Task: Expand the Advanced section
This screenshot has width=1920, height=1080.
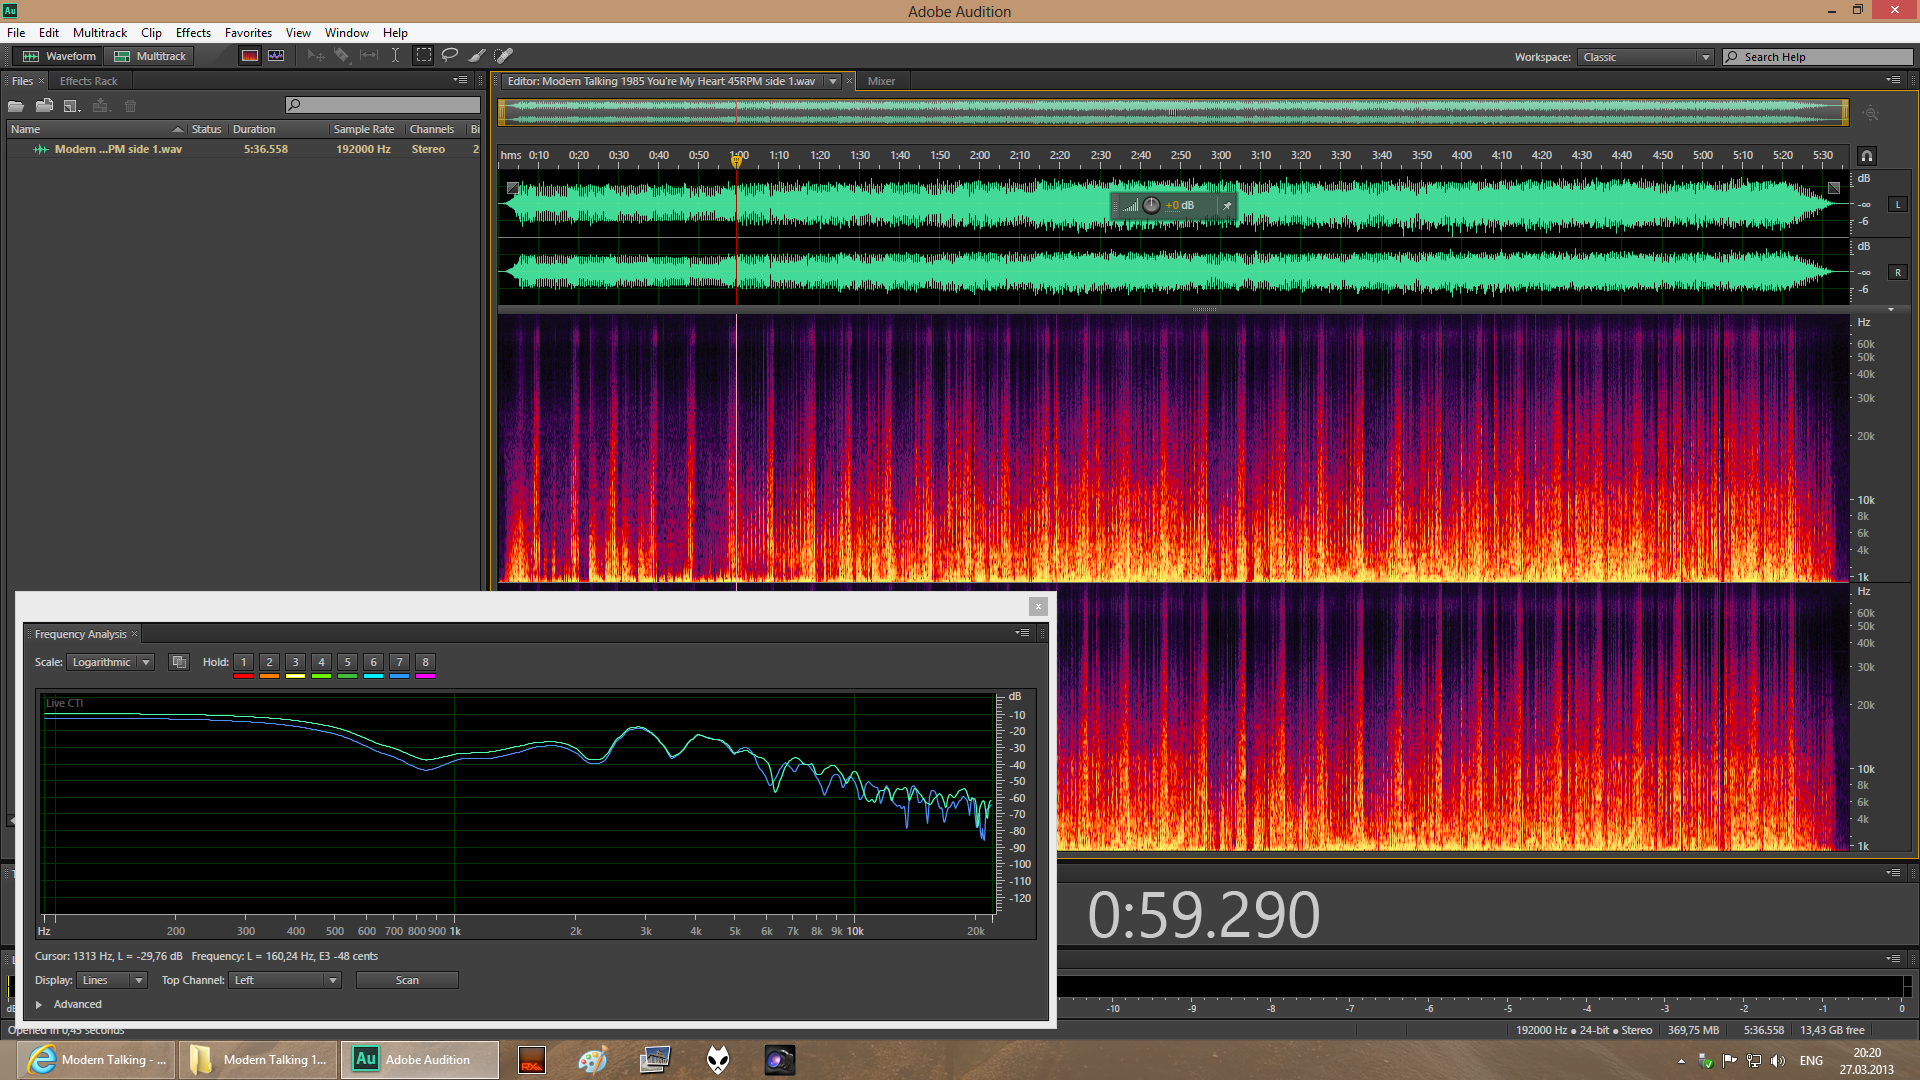Action: tap(39, 1004)
